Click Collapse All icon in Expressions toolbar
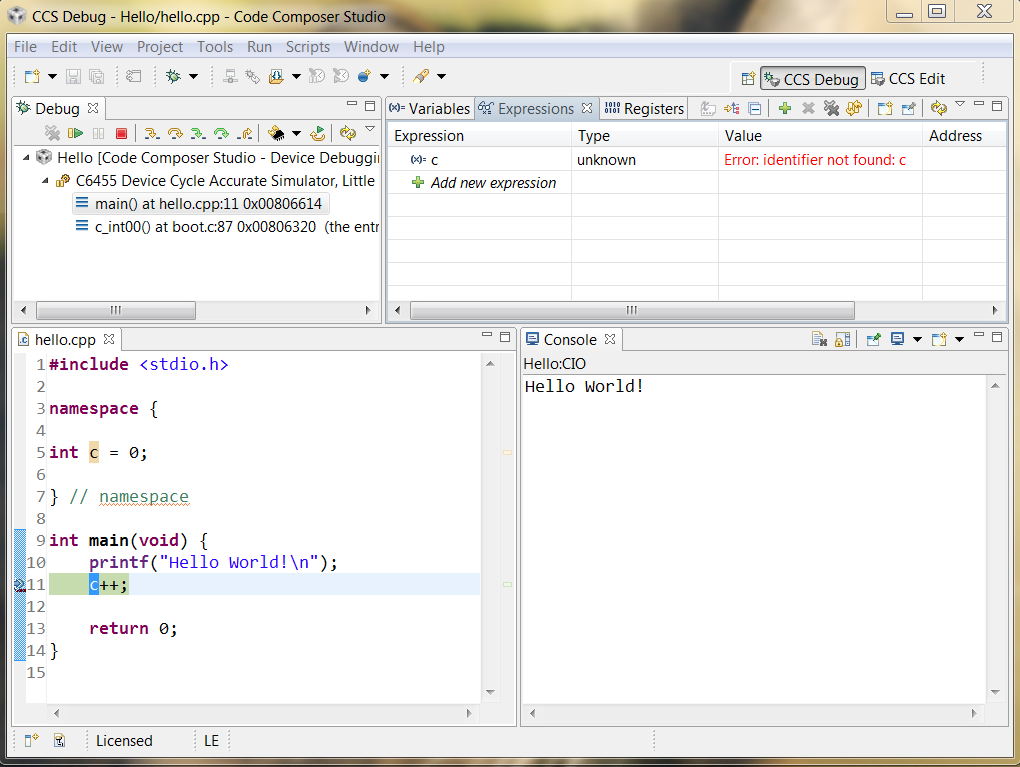This screenshot has height=767, width=1020. pos(755,109)
